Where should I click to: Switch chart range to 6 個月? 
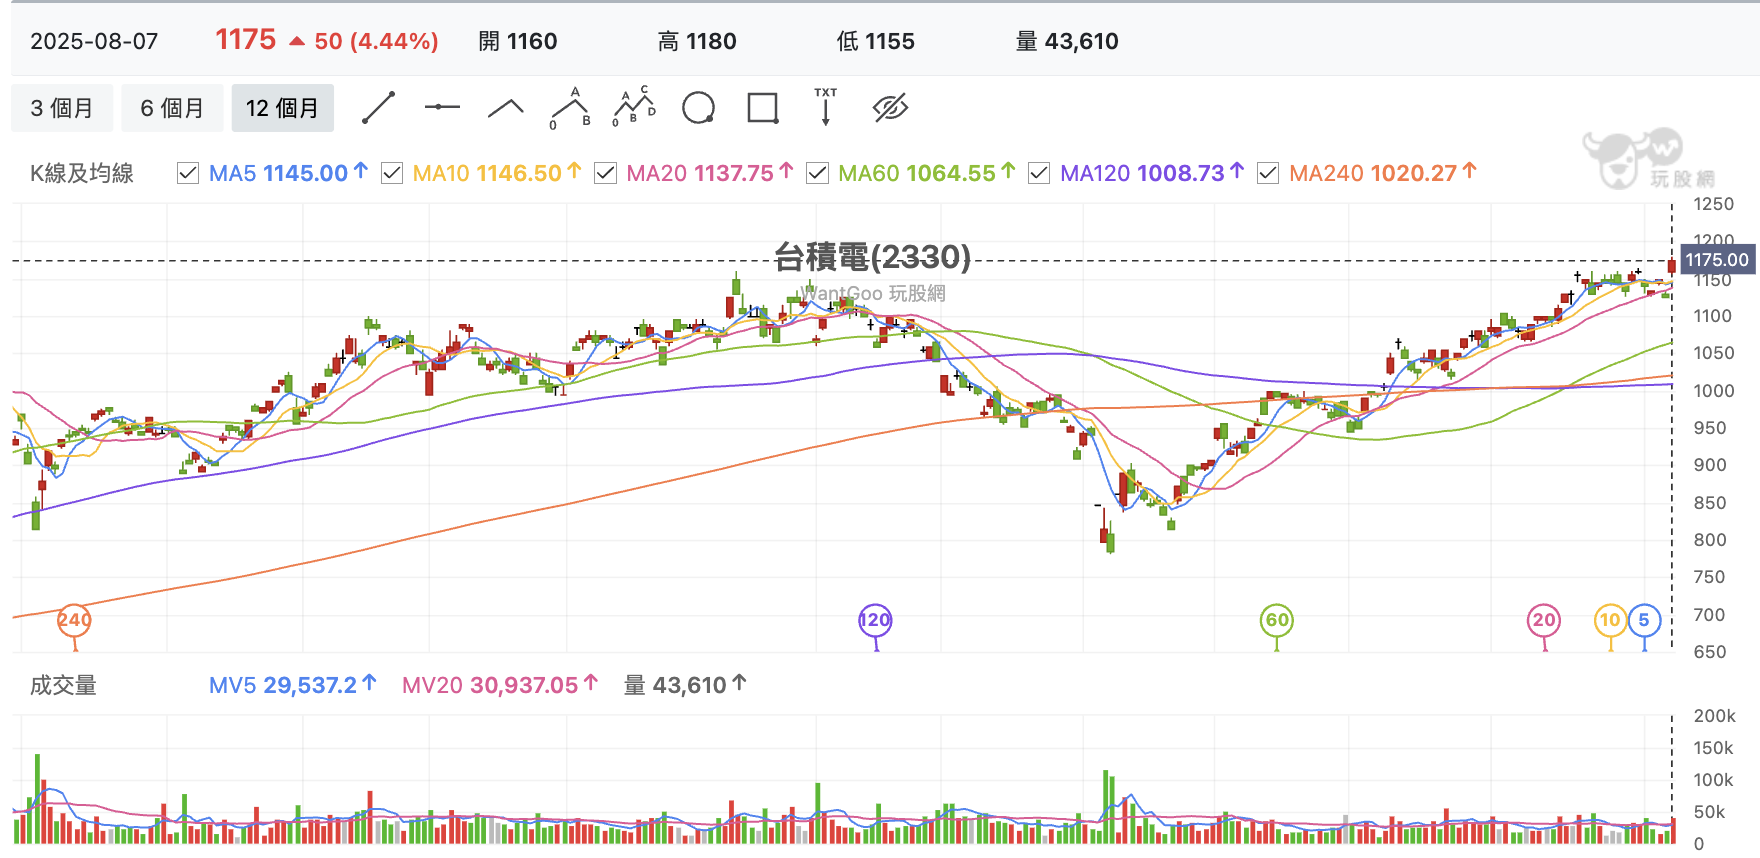(x=172, y=108)
